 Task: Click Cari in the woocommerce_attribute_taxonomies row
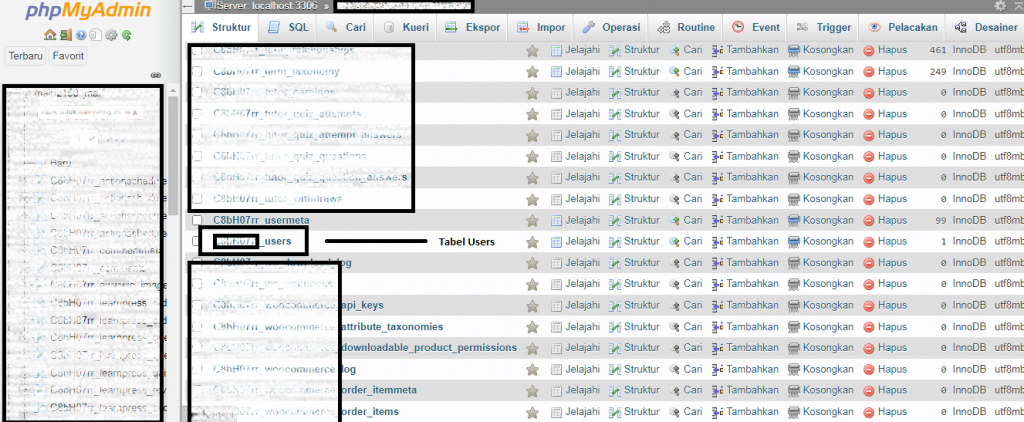(x=685, y=327)
